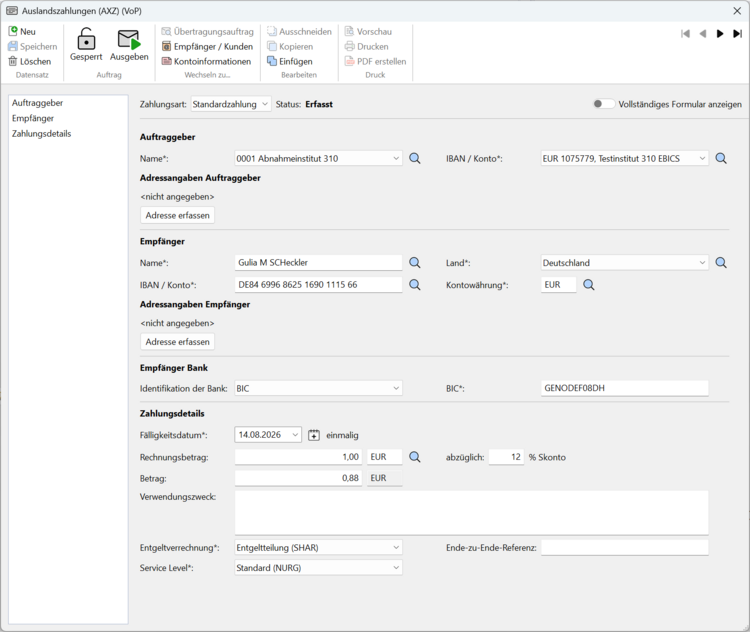Click Adresse erfassen under Auftraggeber
The height and width of the screenshot is (632, 750).
(x=177, y=215)
